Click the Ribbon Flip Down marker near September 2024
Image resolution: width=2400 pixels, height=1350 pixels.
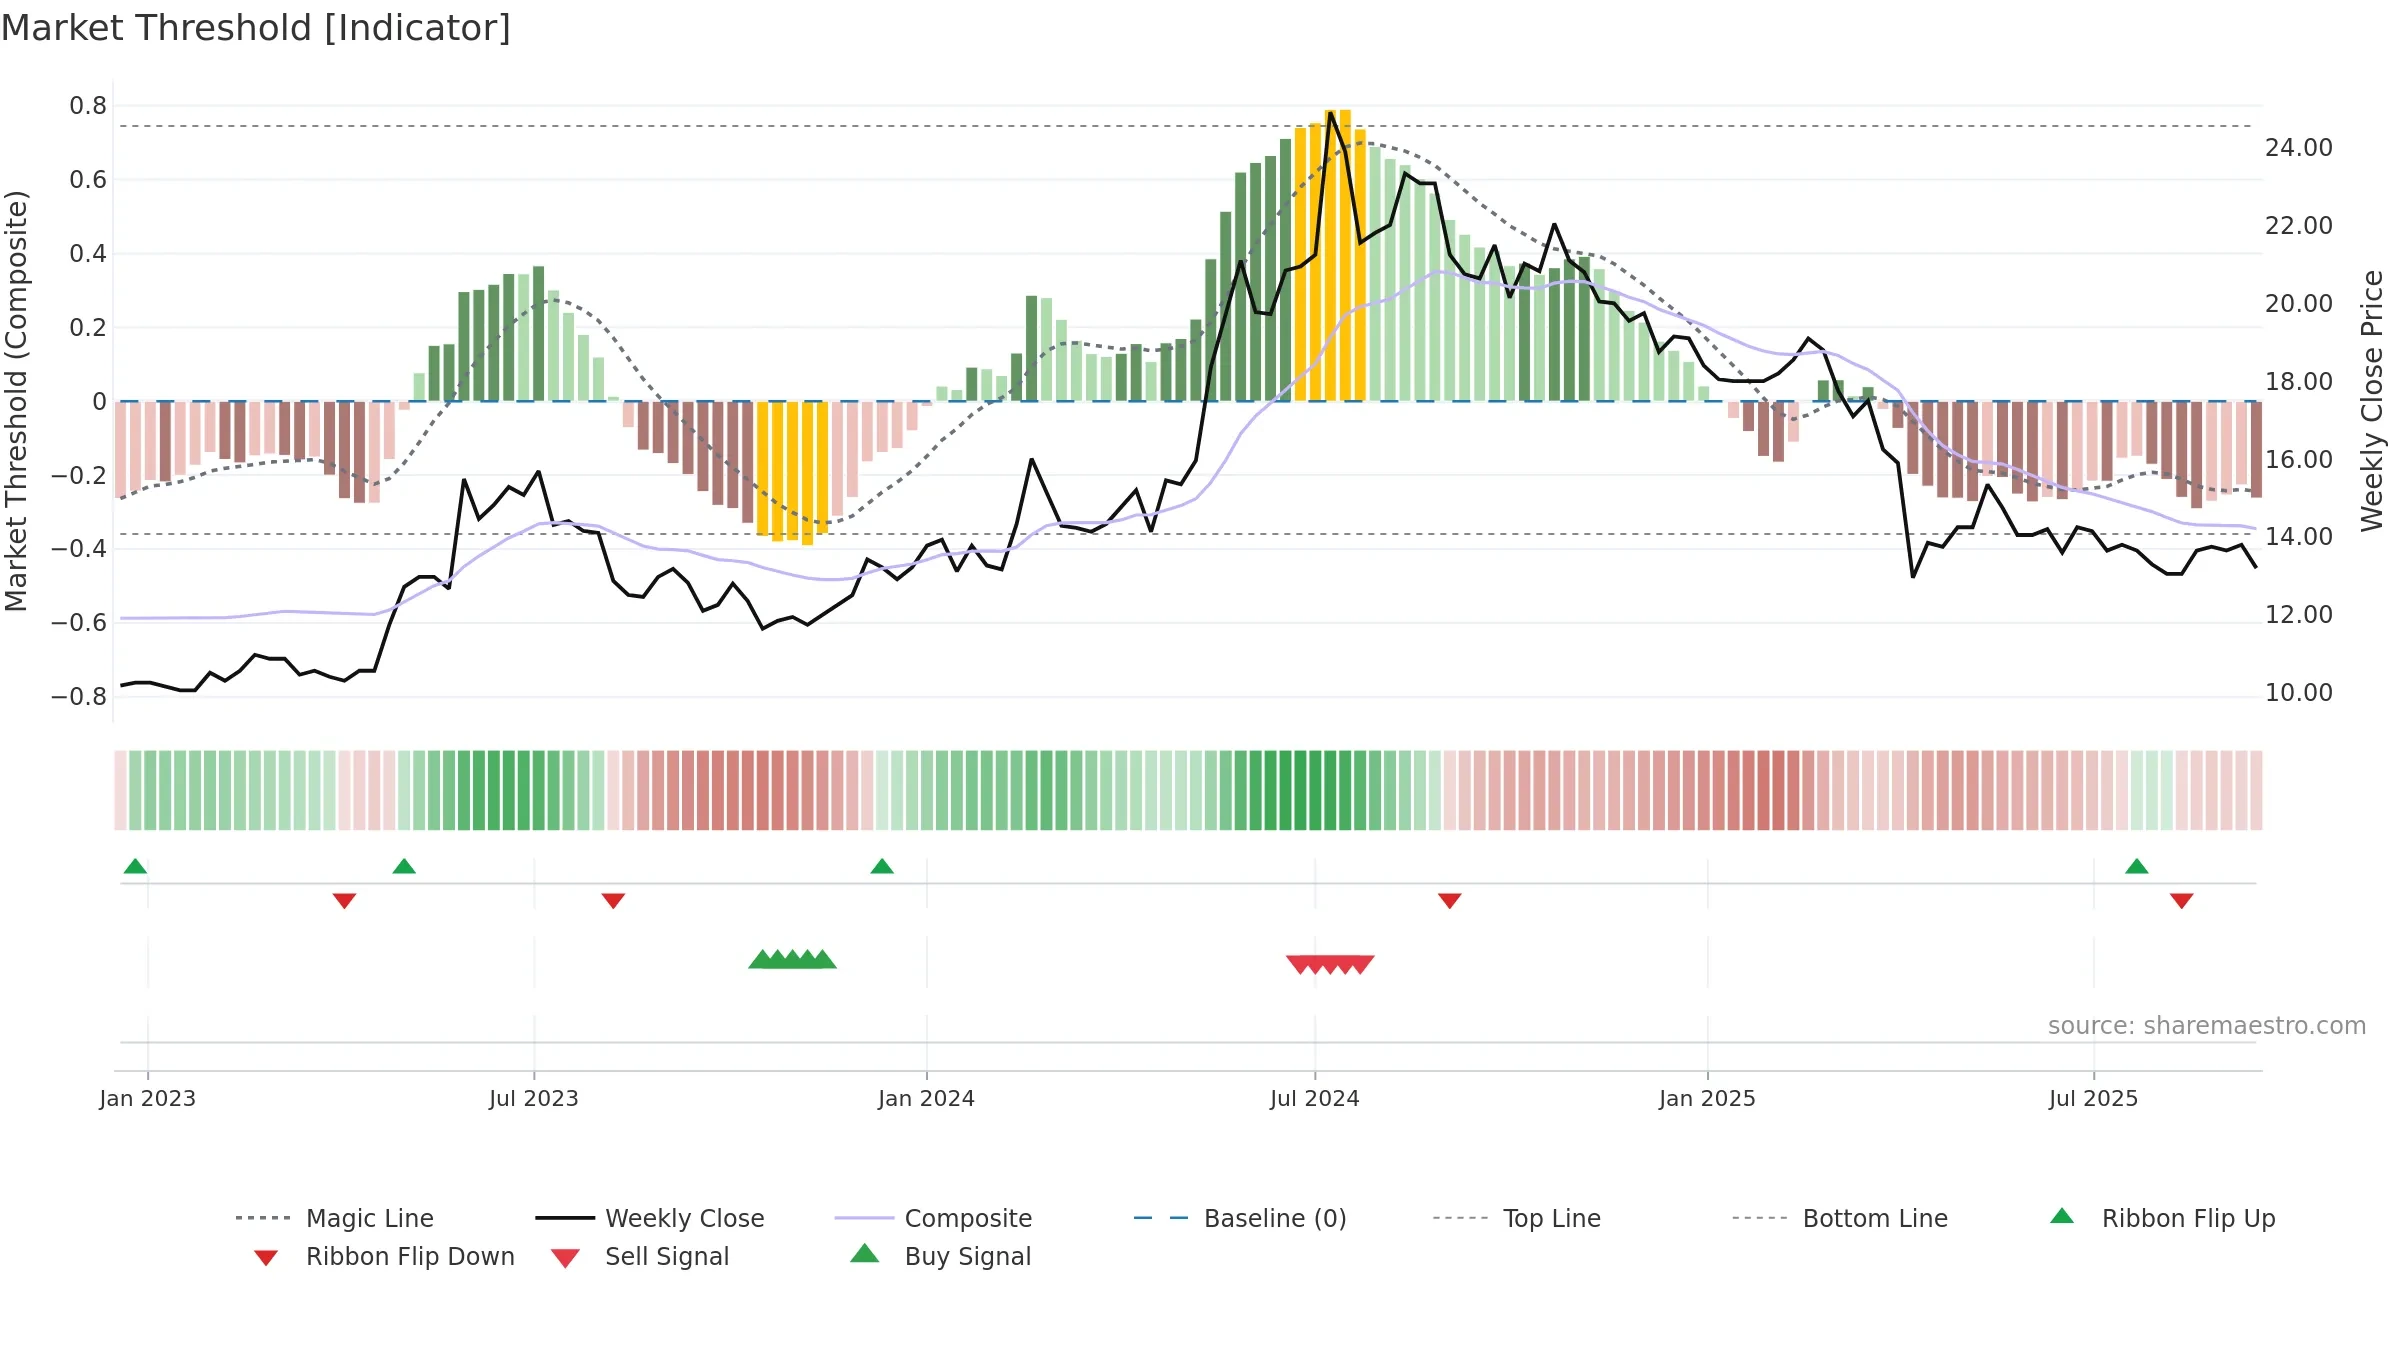tap(1450, 901)
